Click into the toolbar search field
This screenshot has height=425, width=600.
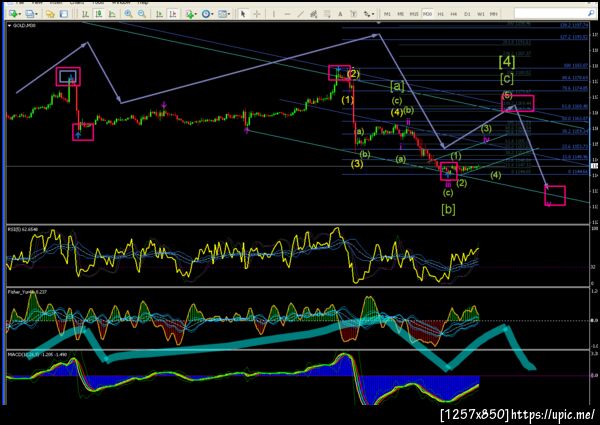coord(551,13)
